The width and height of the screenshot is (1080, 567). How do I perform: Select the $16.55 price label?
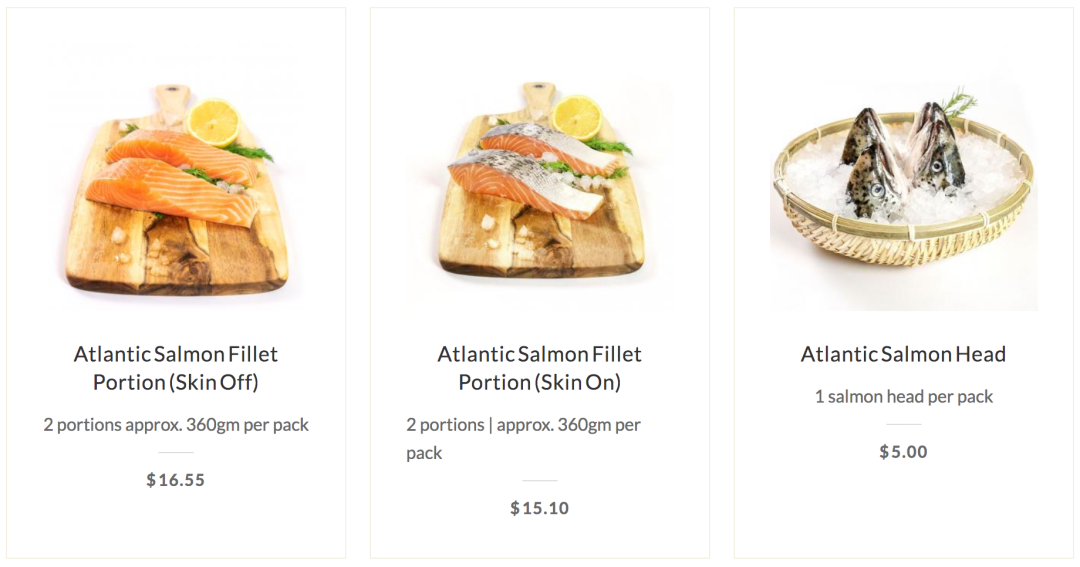(x=176, y=480)
